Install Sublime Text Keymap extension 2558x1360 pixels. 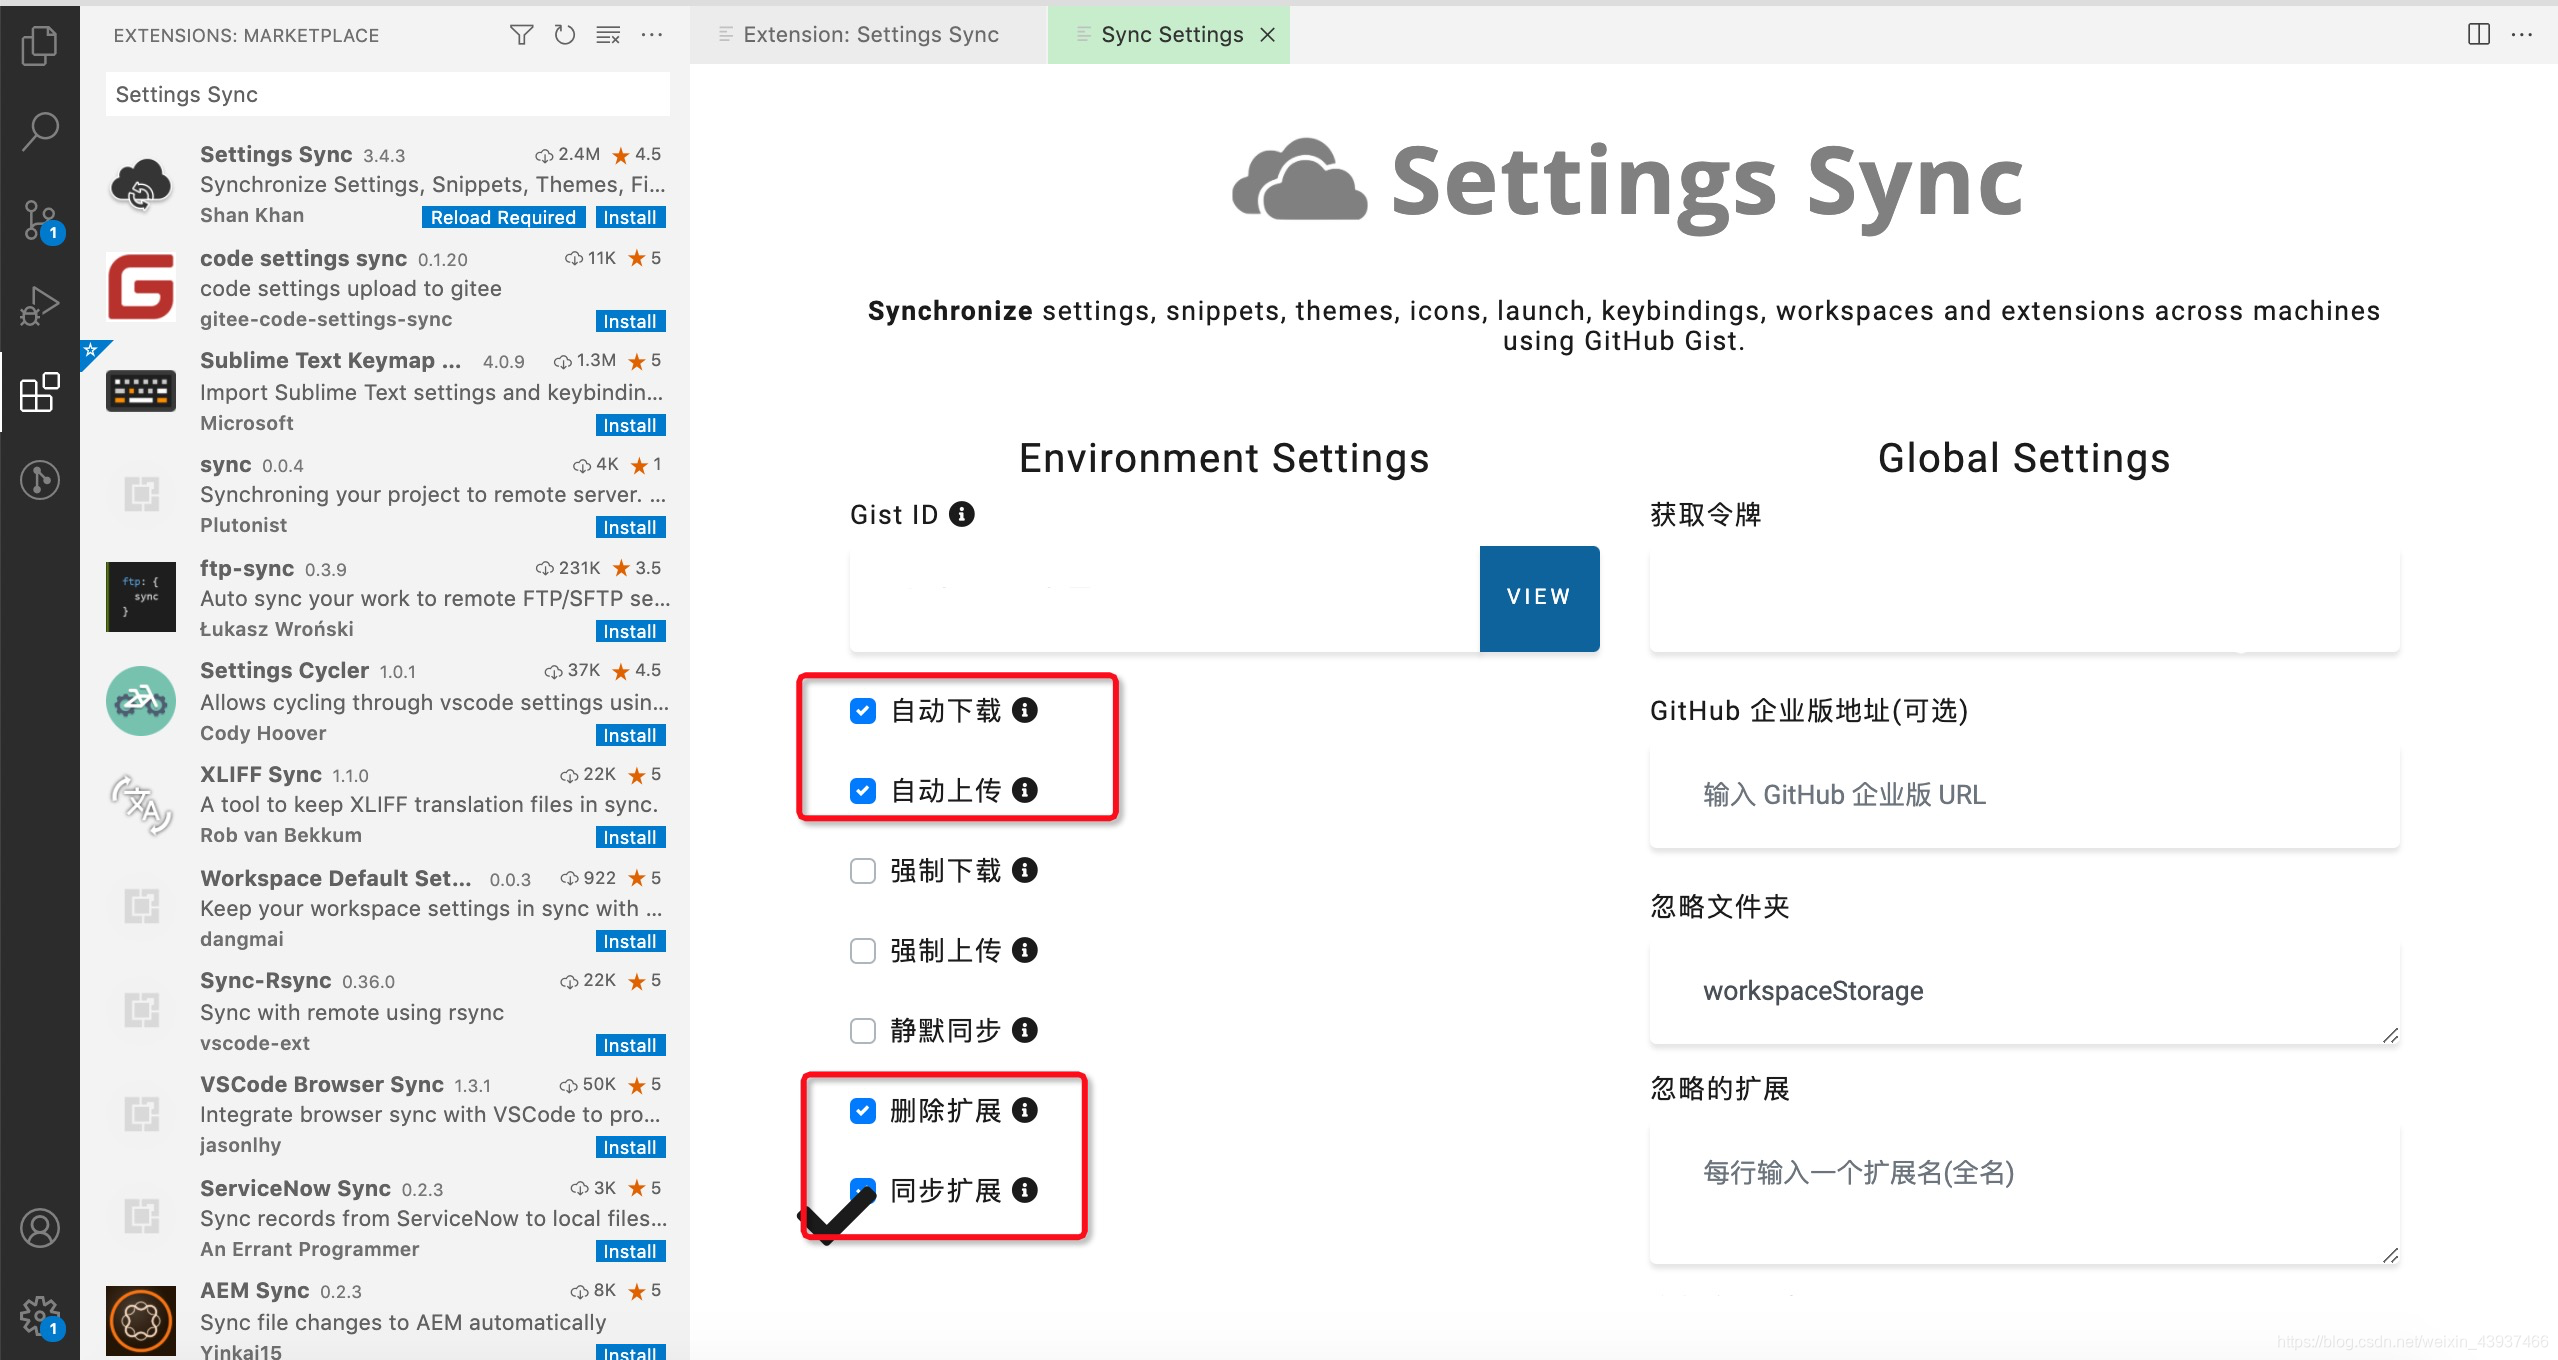(630, 425)
